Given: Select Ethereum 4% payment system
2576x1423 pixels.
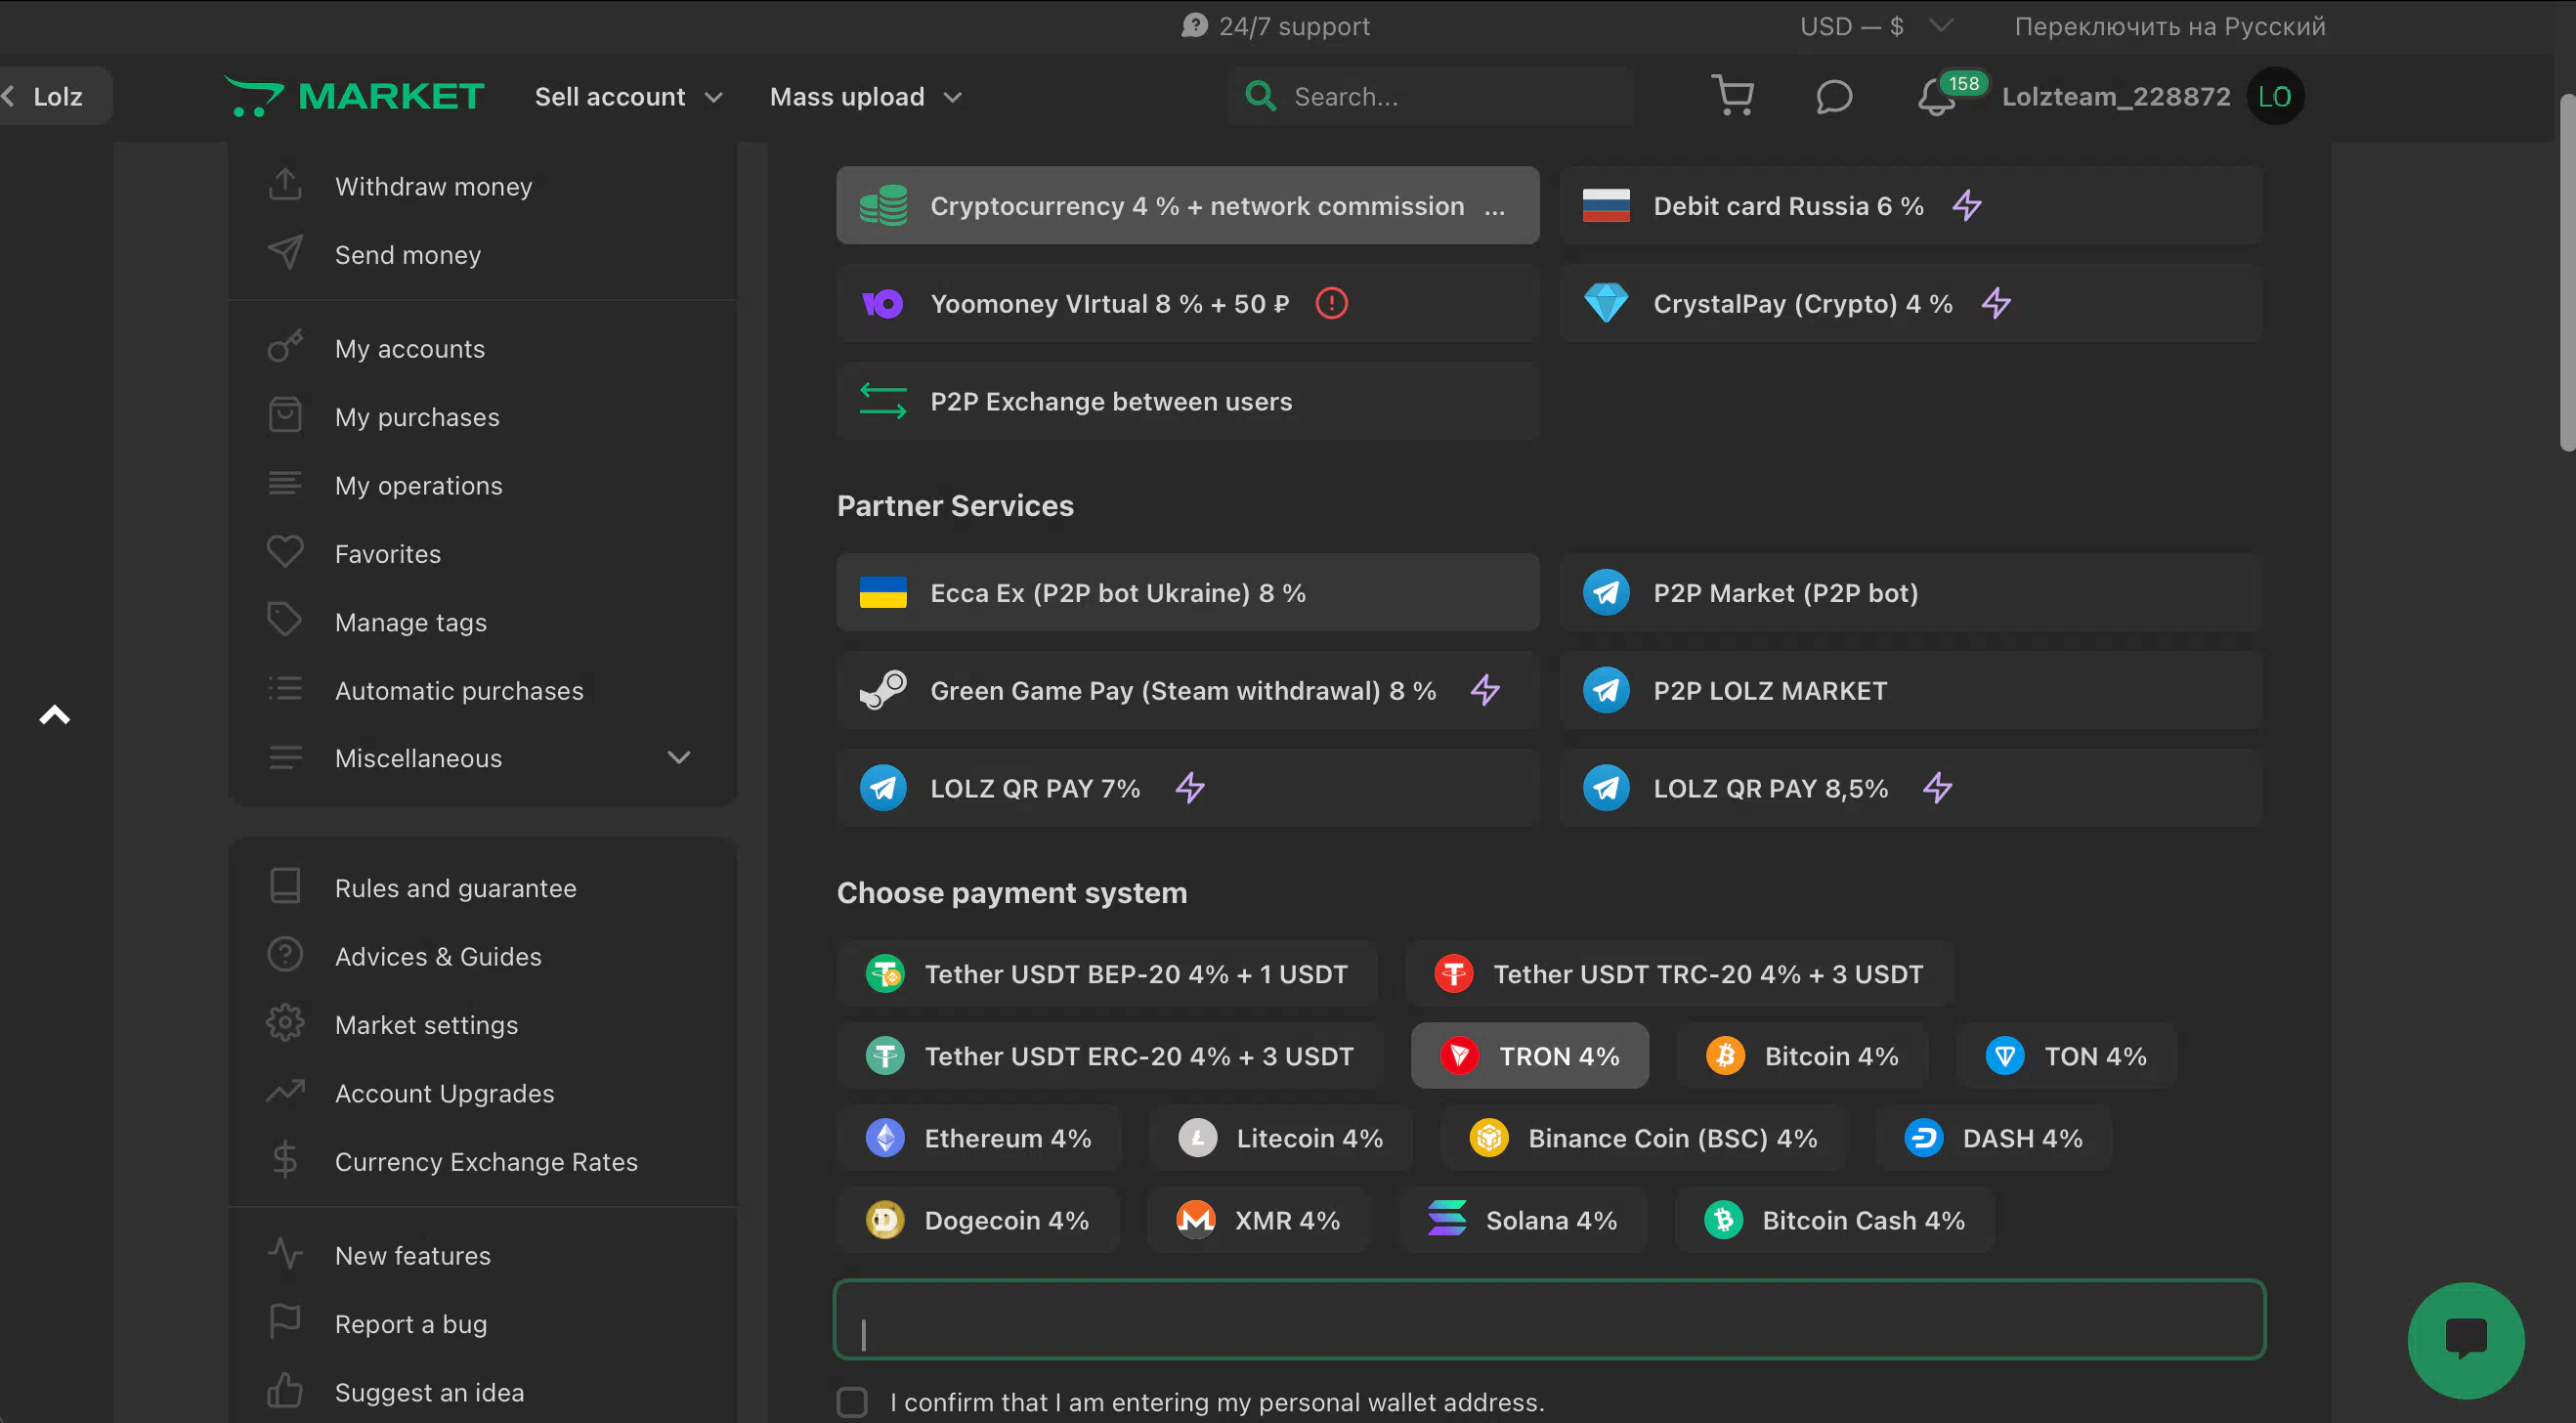Looking at the screenshot, I should 978,1137.
